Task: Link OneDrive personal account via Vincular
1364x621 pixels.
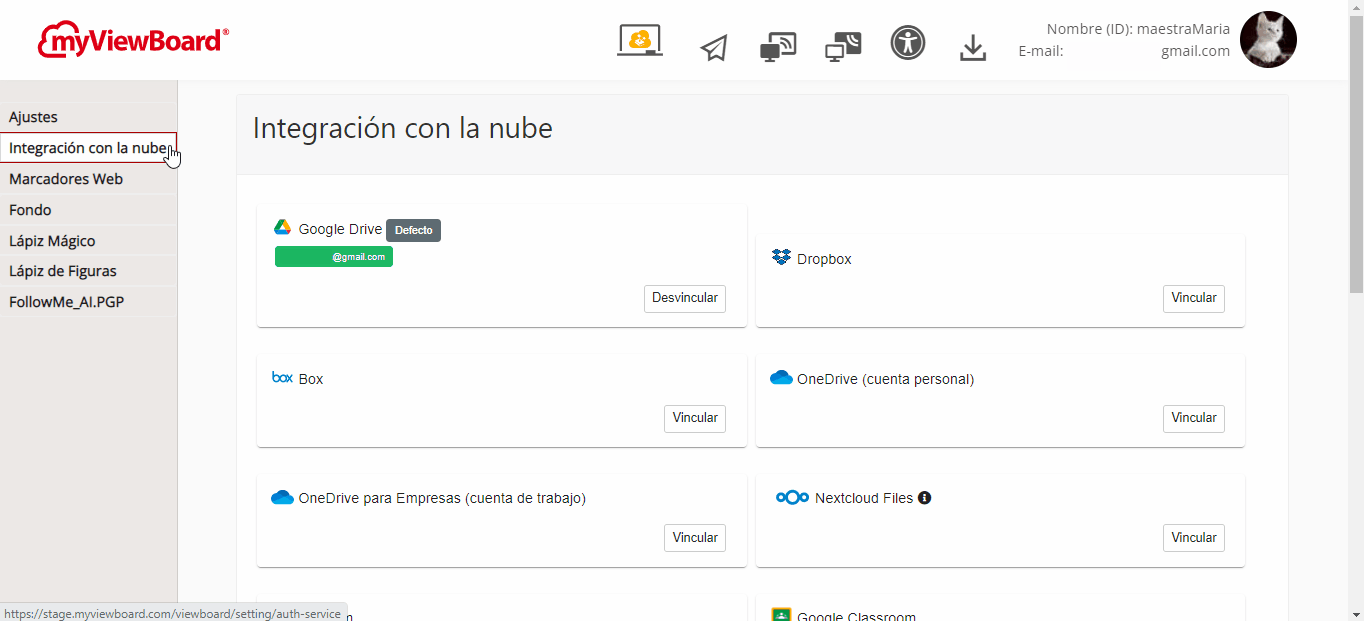Action: [1194, 418]
